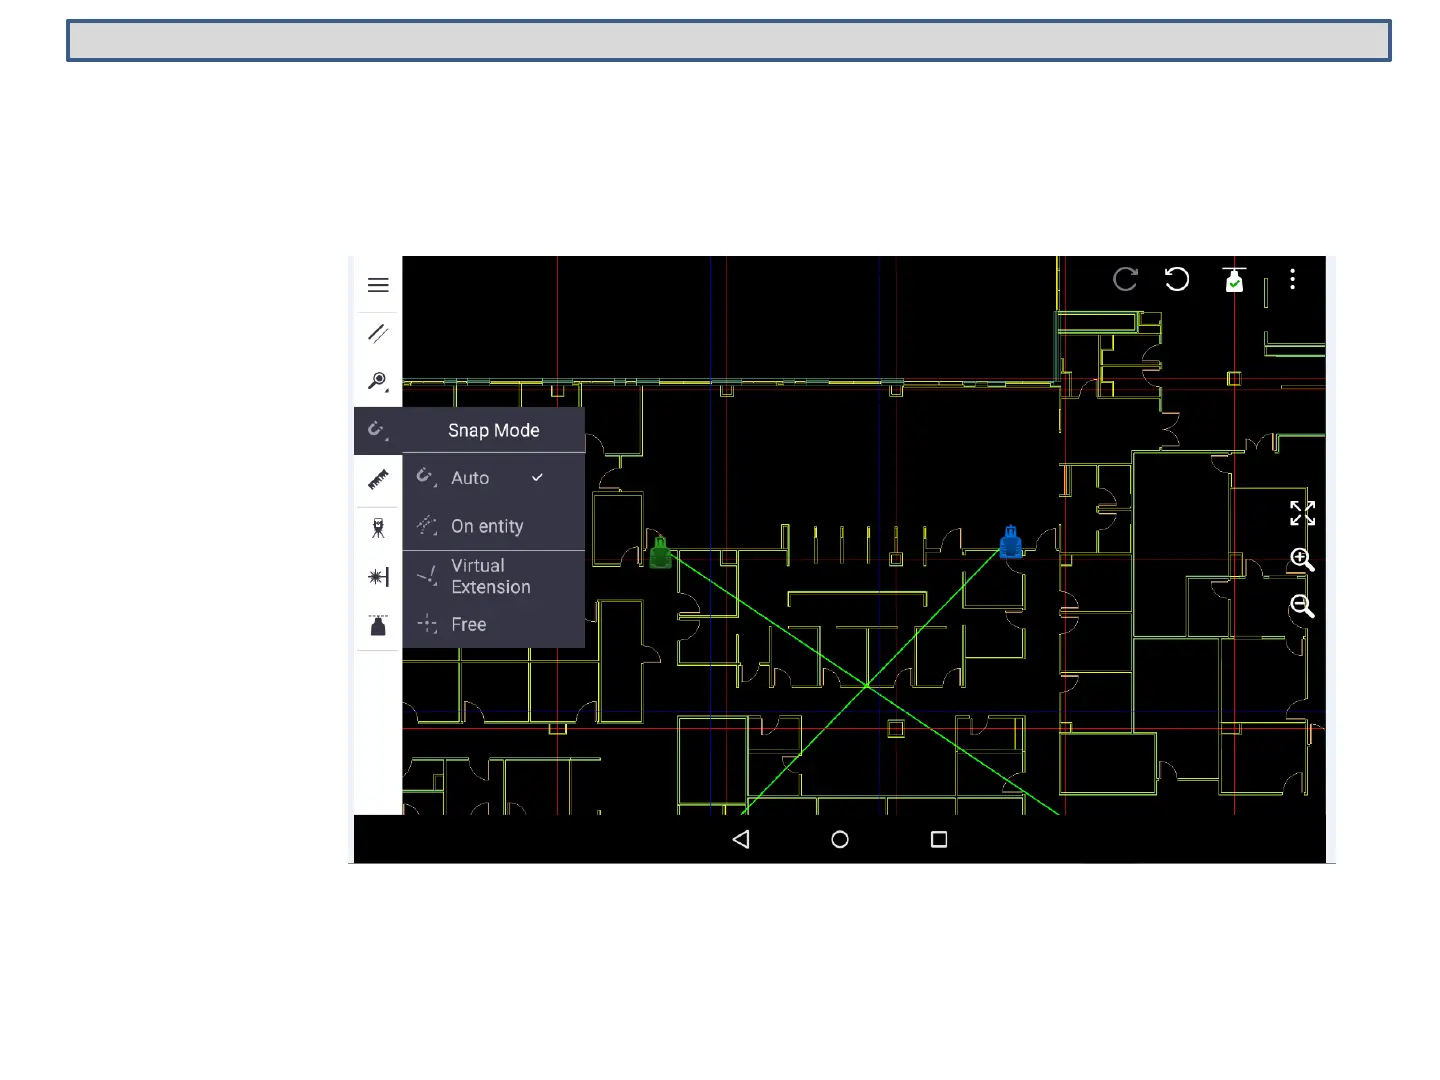Select the ruler measure tool
Image resolution: width=1440 pixels, height=1080 pixels.
click(x=378, y=480)
